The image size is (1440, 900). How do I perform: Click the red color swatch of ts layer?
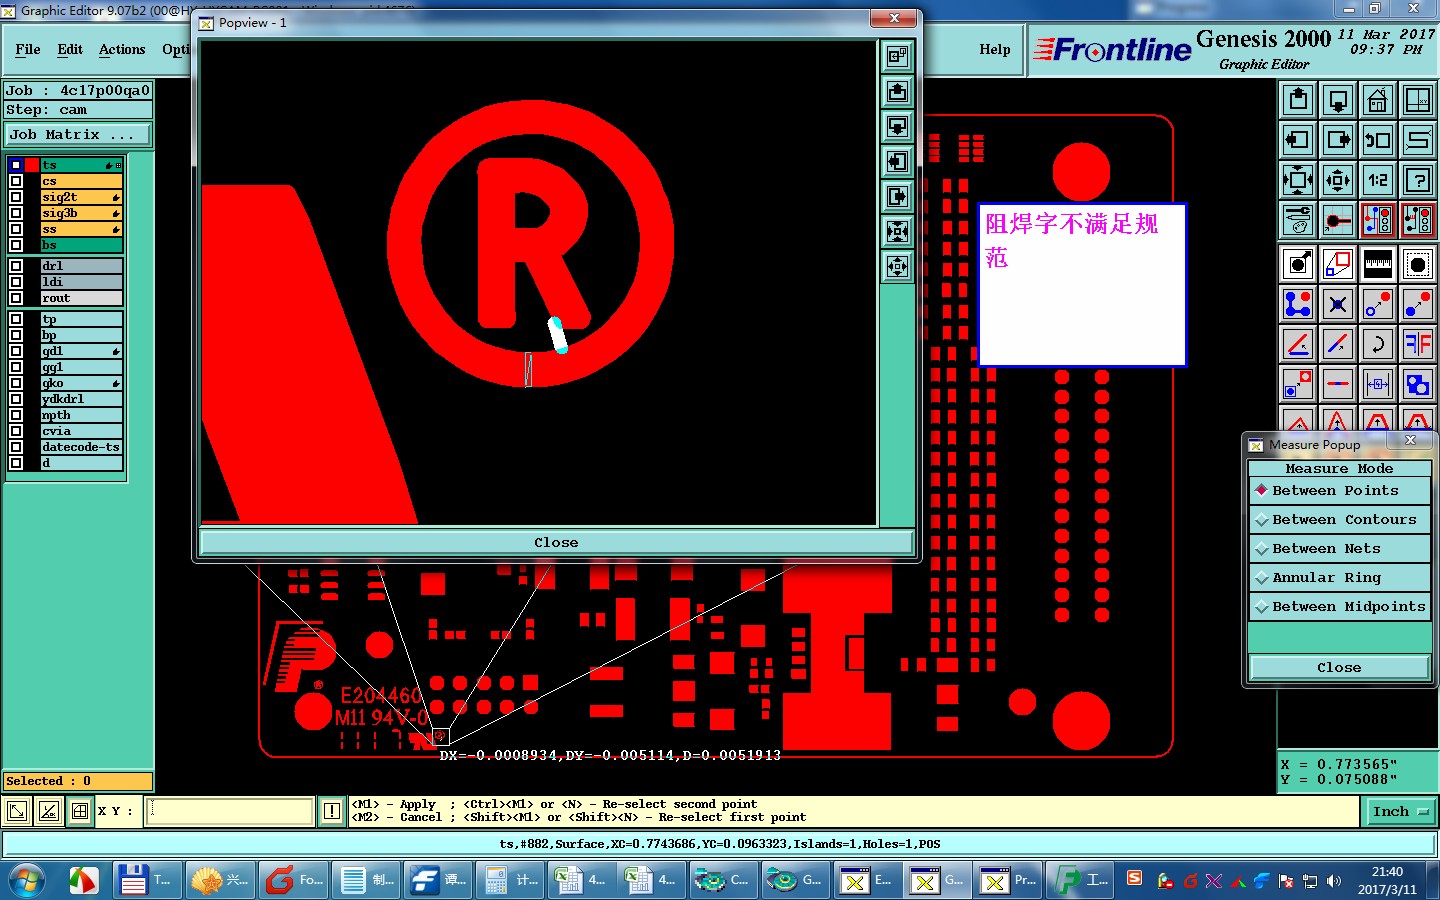tap(32, 165)
